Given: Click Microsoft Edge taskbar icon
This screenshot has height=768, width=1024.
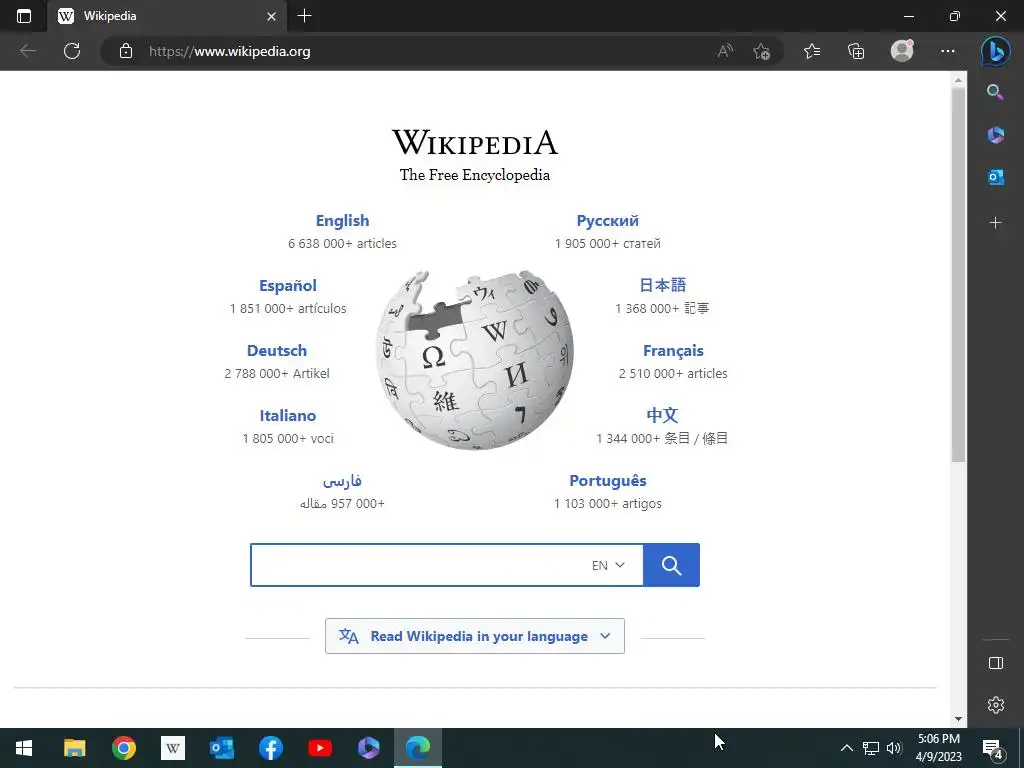Looking at the screenshot, I should 418,748.
